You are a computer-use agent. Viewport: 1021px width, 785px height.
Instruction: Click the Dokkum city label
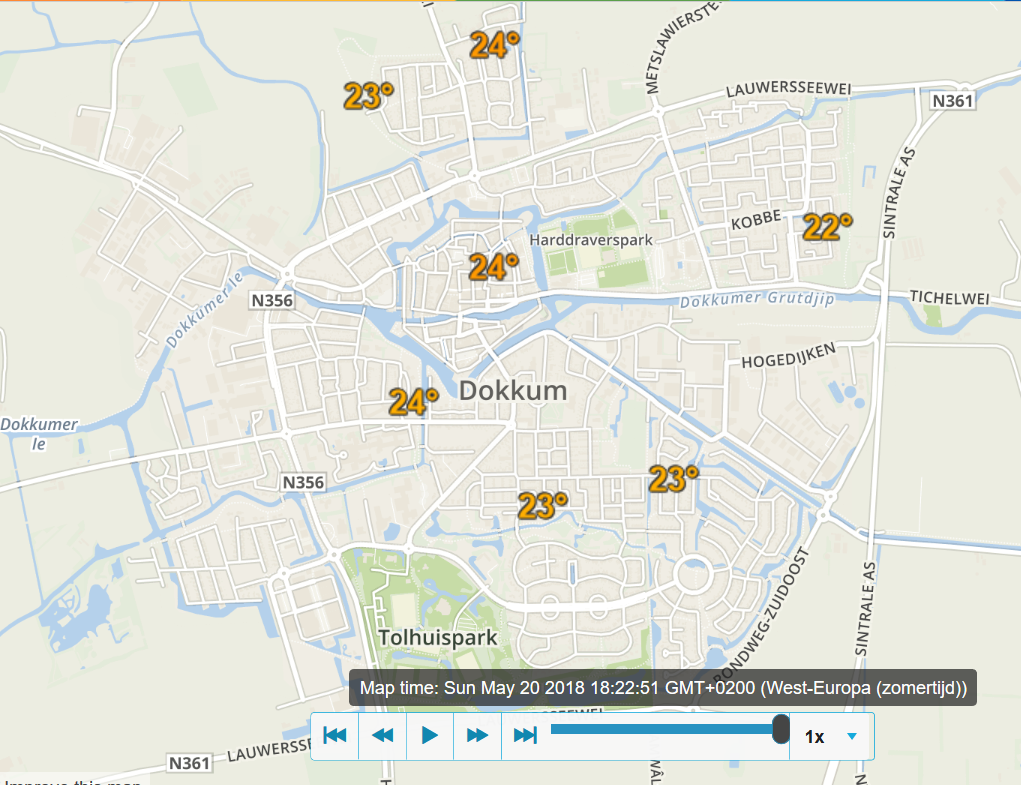point(513,391)
